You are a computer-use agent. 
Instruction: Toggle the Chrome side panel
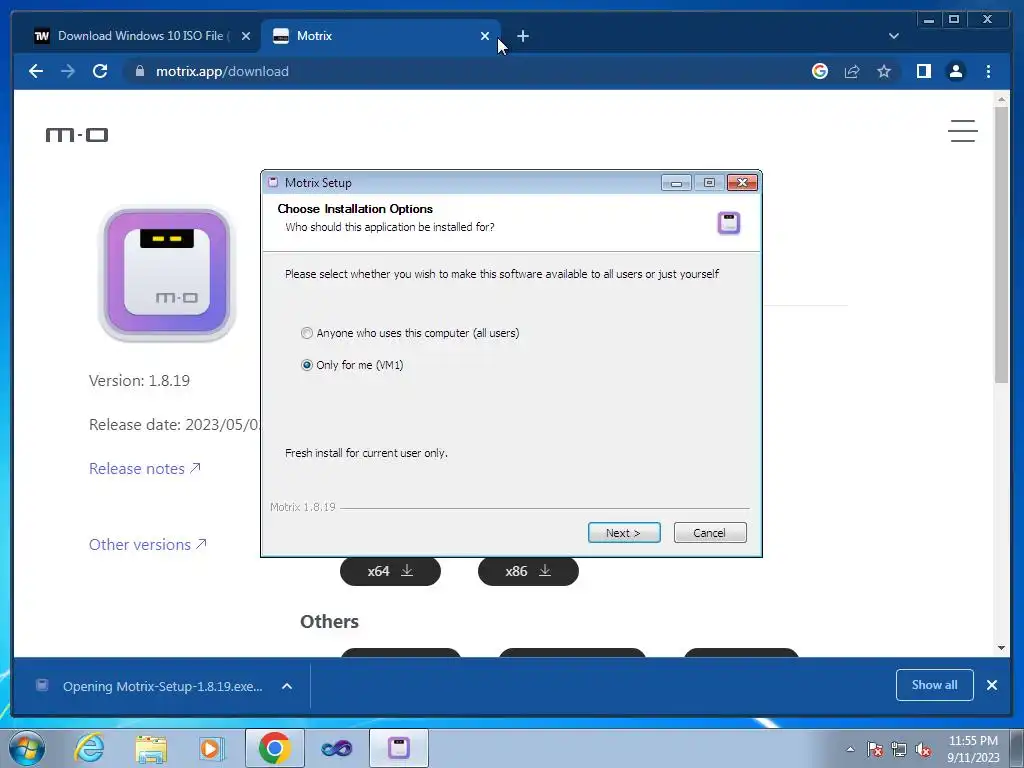(923, 71)
